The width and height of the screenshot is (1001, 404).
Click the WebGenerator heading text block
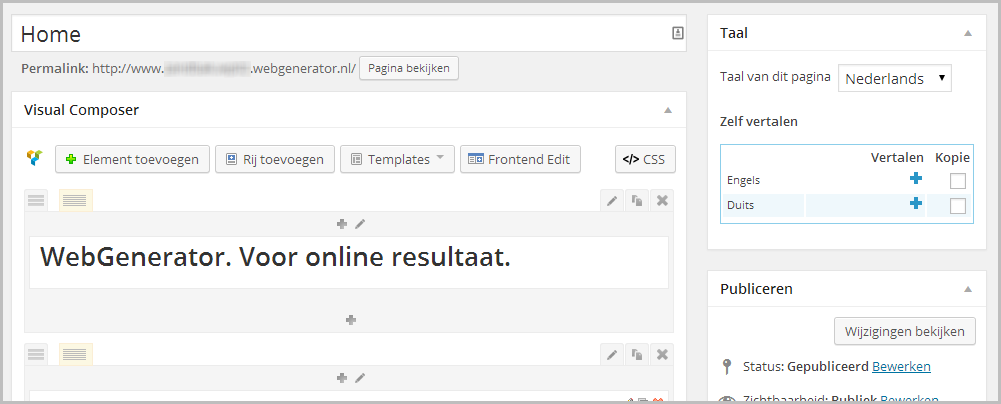[x=349, y=262]
